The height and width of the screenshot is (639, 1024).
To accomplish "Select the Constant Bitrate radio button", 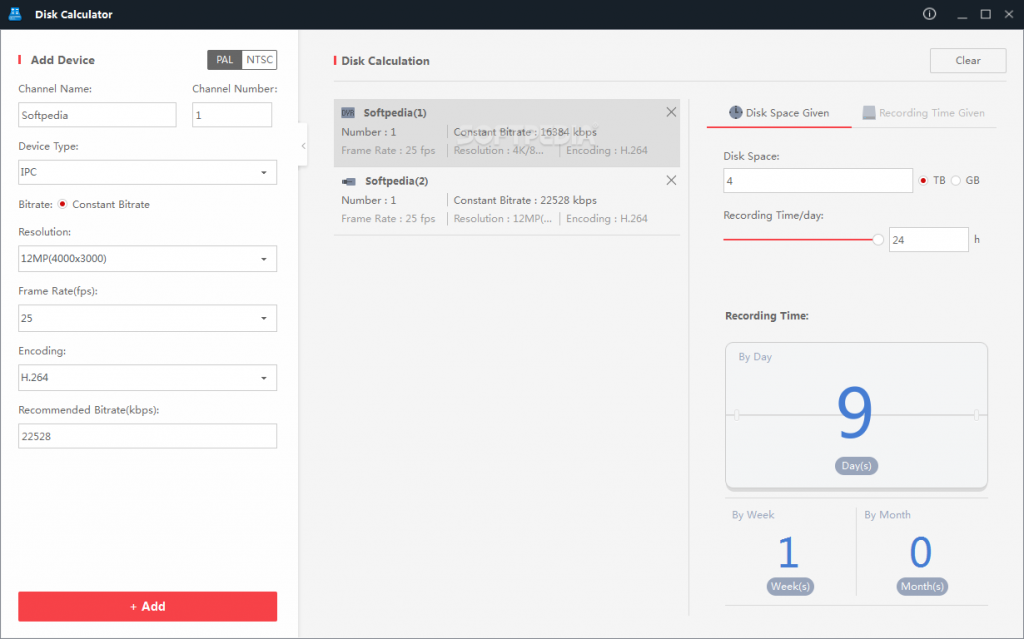I will 62,204.
